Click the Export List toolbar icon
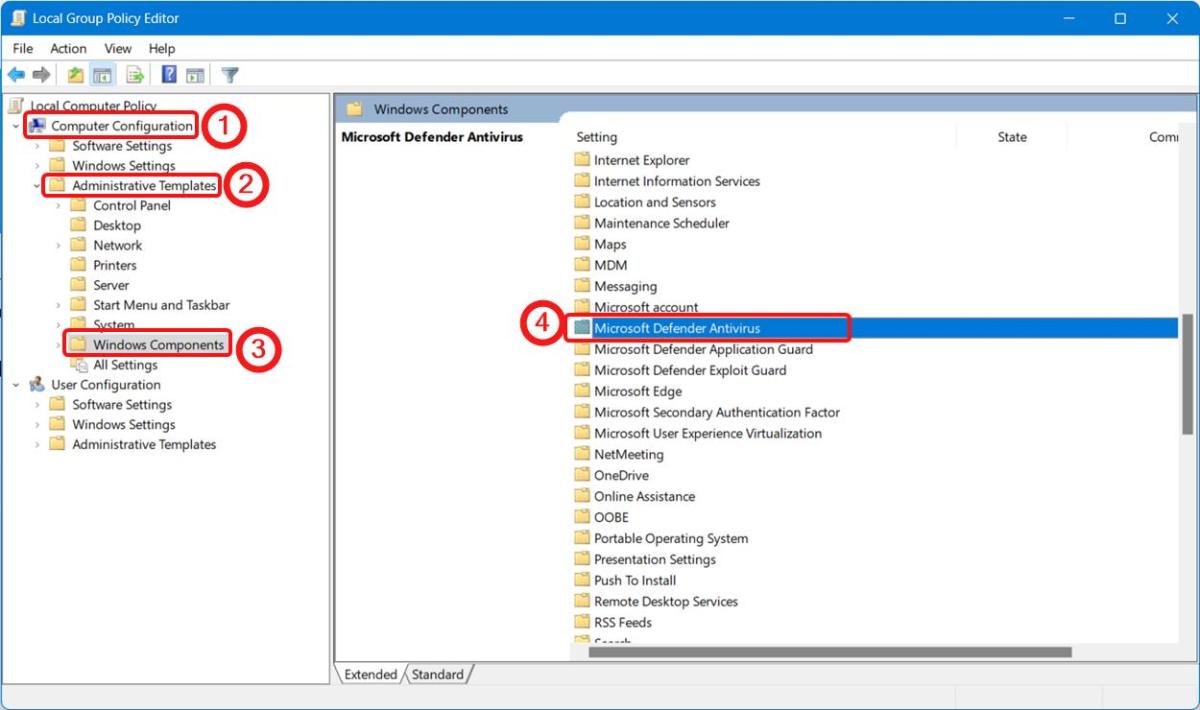 [133, 73]
